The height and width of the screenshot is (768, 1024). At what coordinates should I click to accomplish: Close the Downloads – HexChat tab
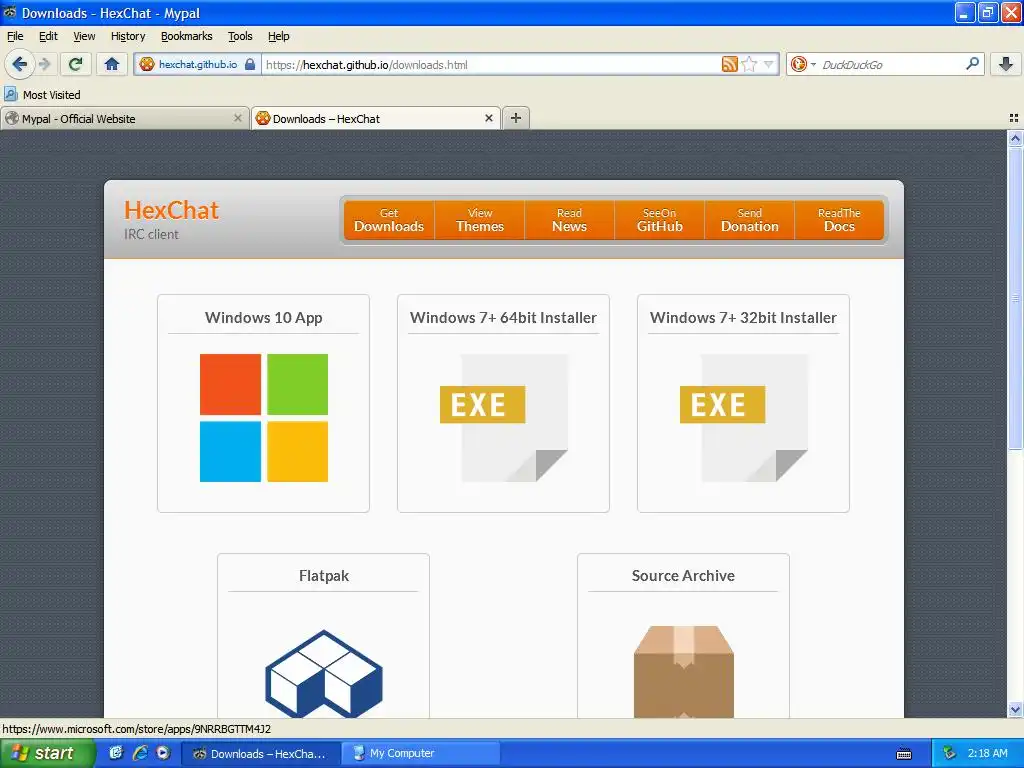(488, 118)
